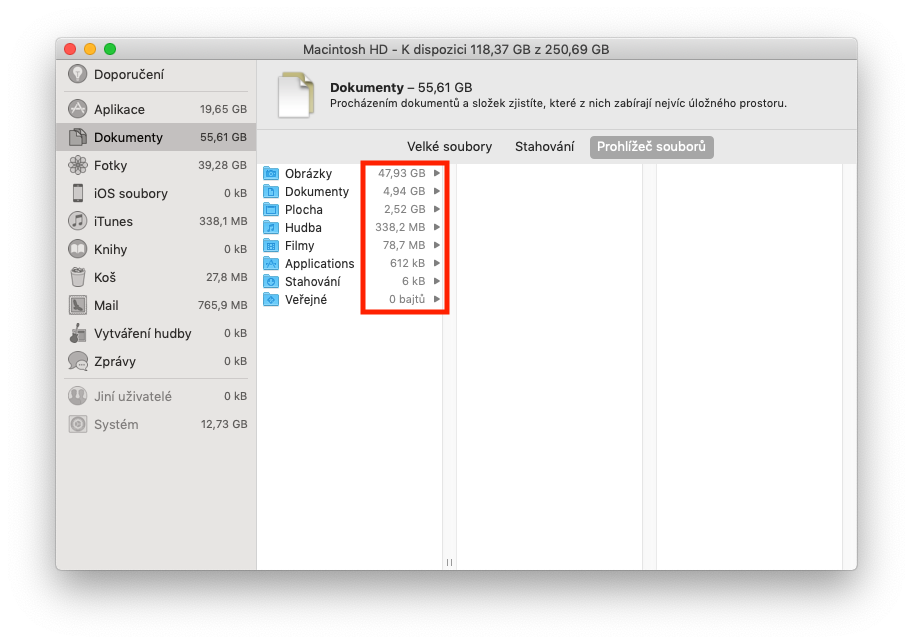Expand the Applications folder arrow

click(x=437, y=263)
